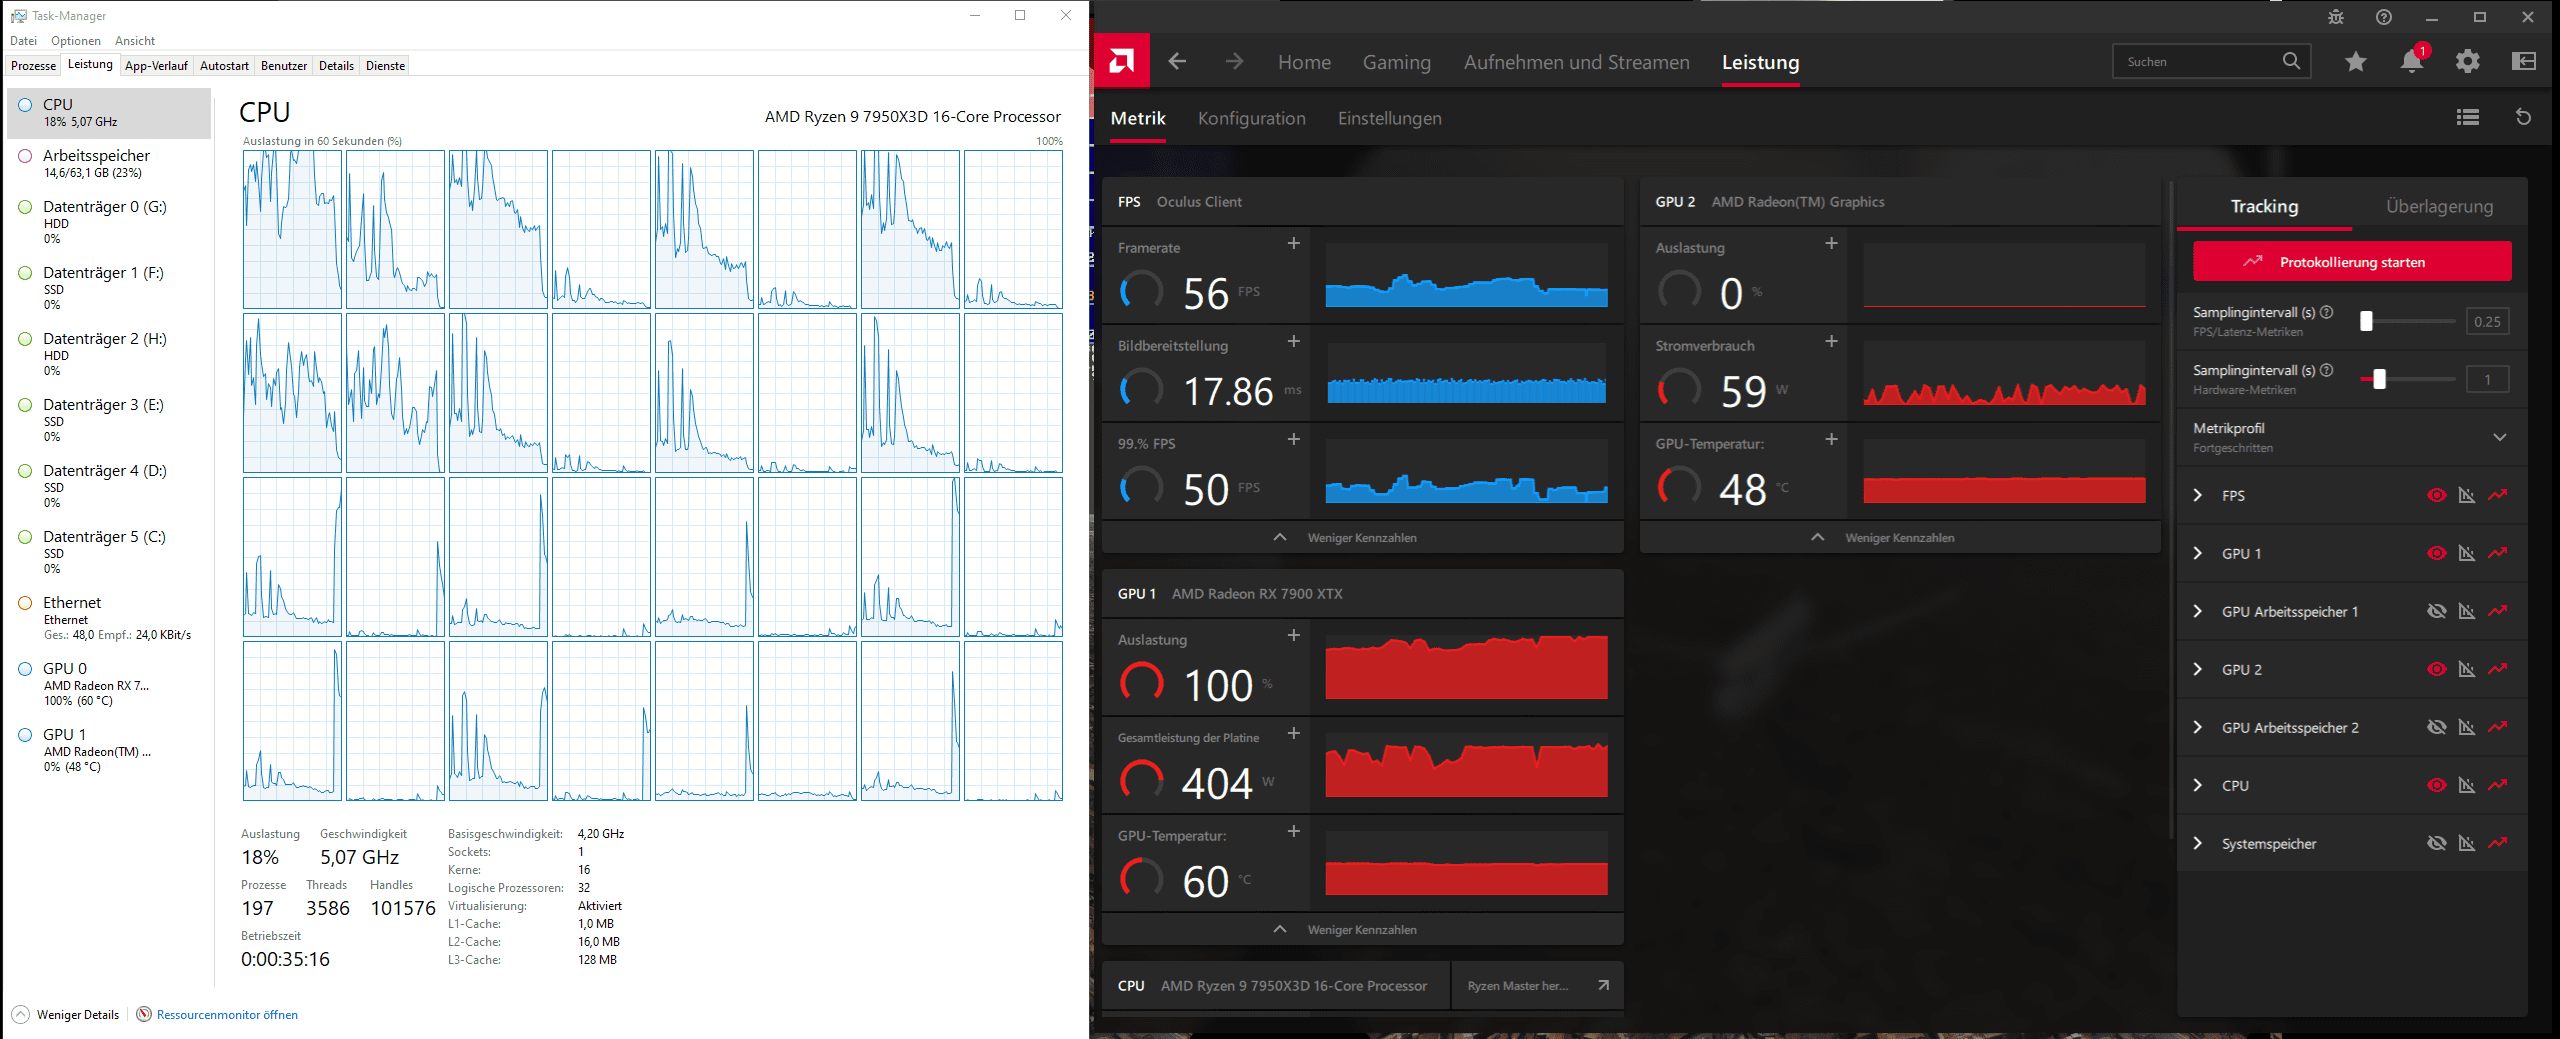Image resolution: width=2560 pixels, height=1039 pixels.
Task: Collapse FPS panel with Weniger Kennzahlen
Action: pyautogui.click(x=1362, y=538)
